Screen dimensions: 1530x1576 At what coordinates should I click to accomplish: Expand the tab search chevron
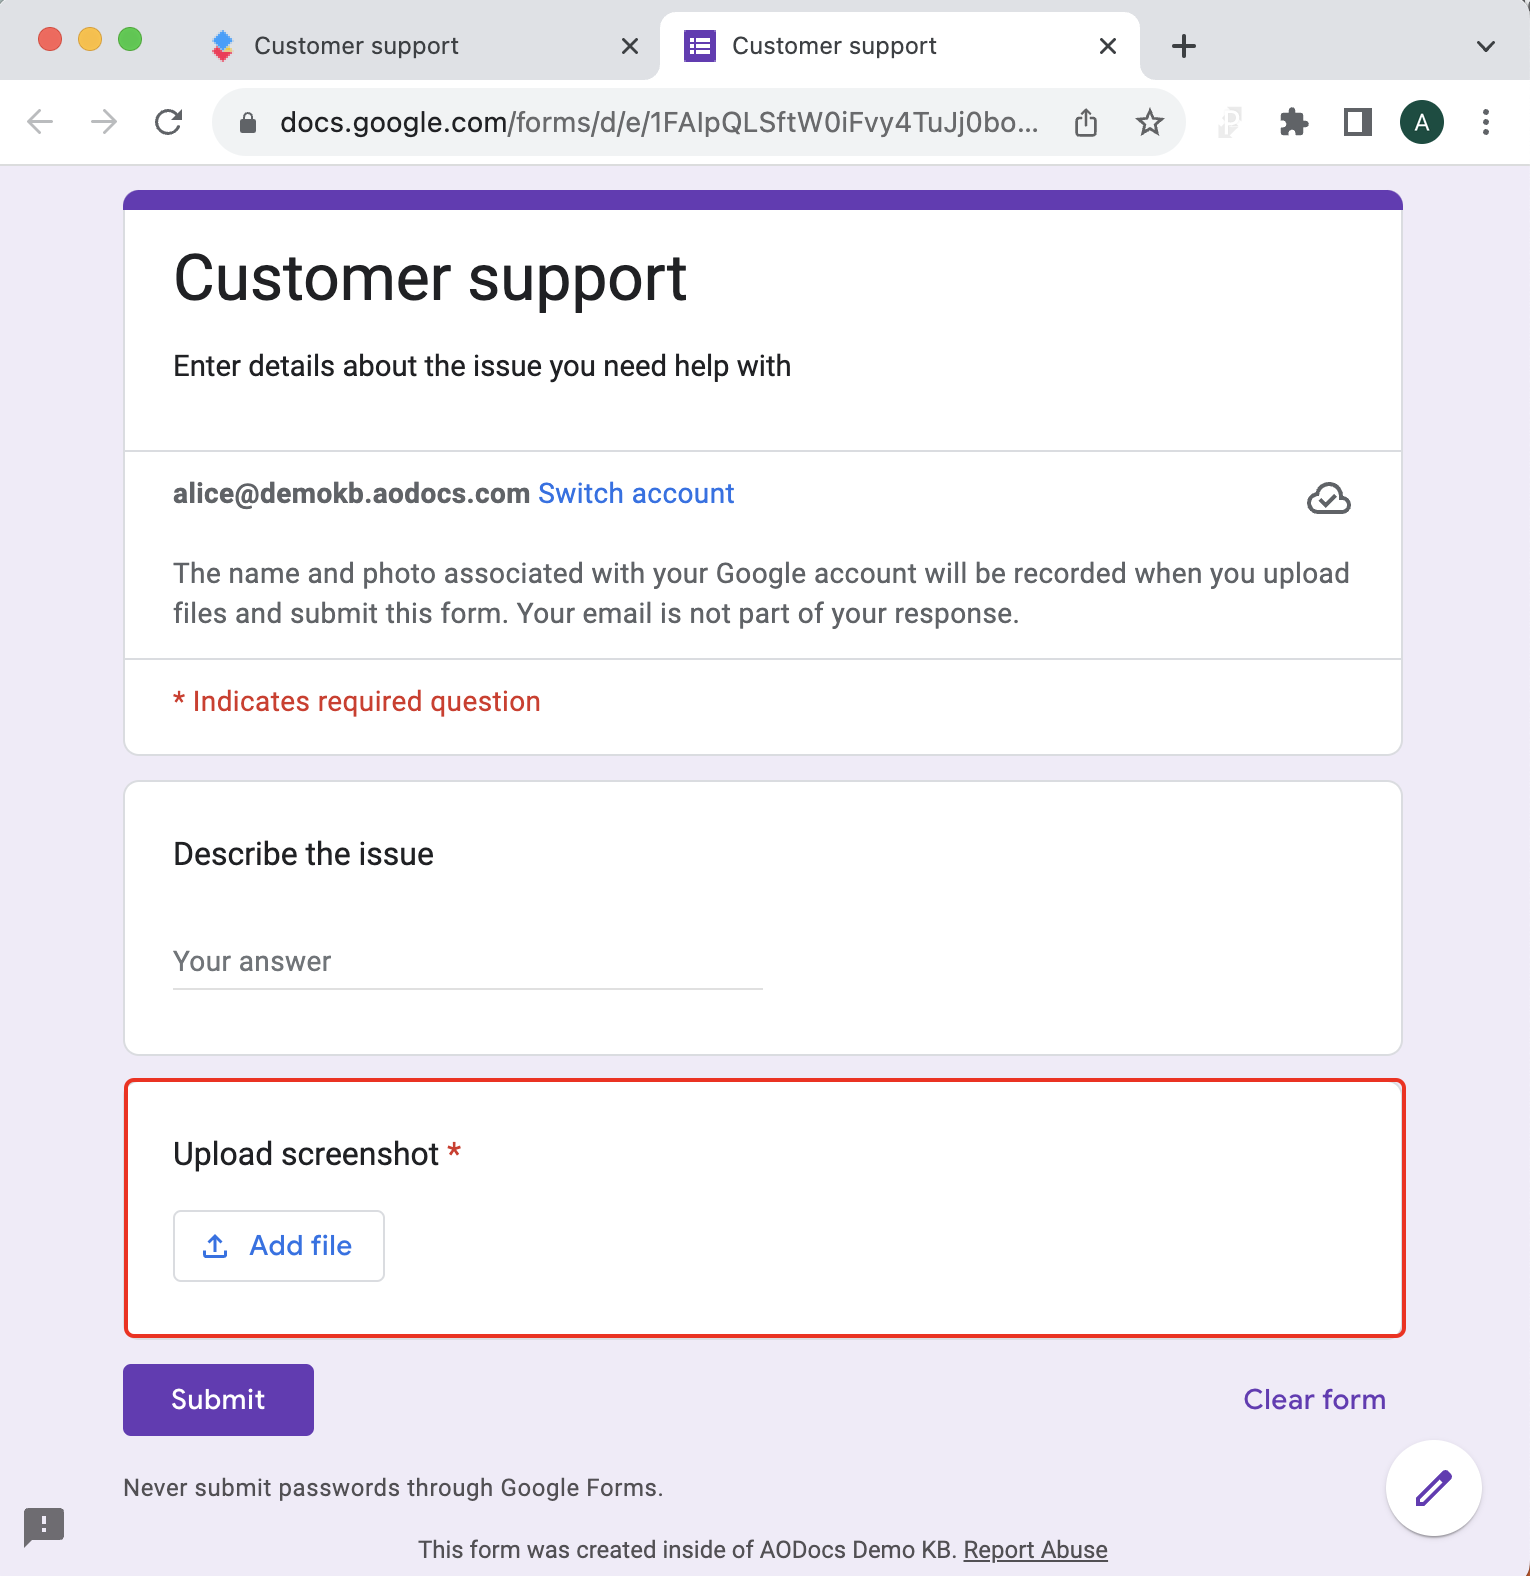[1486, 46]
